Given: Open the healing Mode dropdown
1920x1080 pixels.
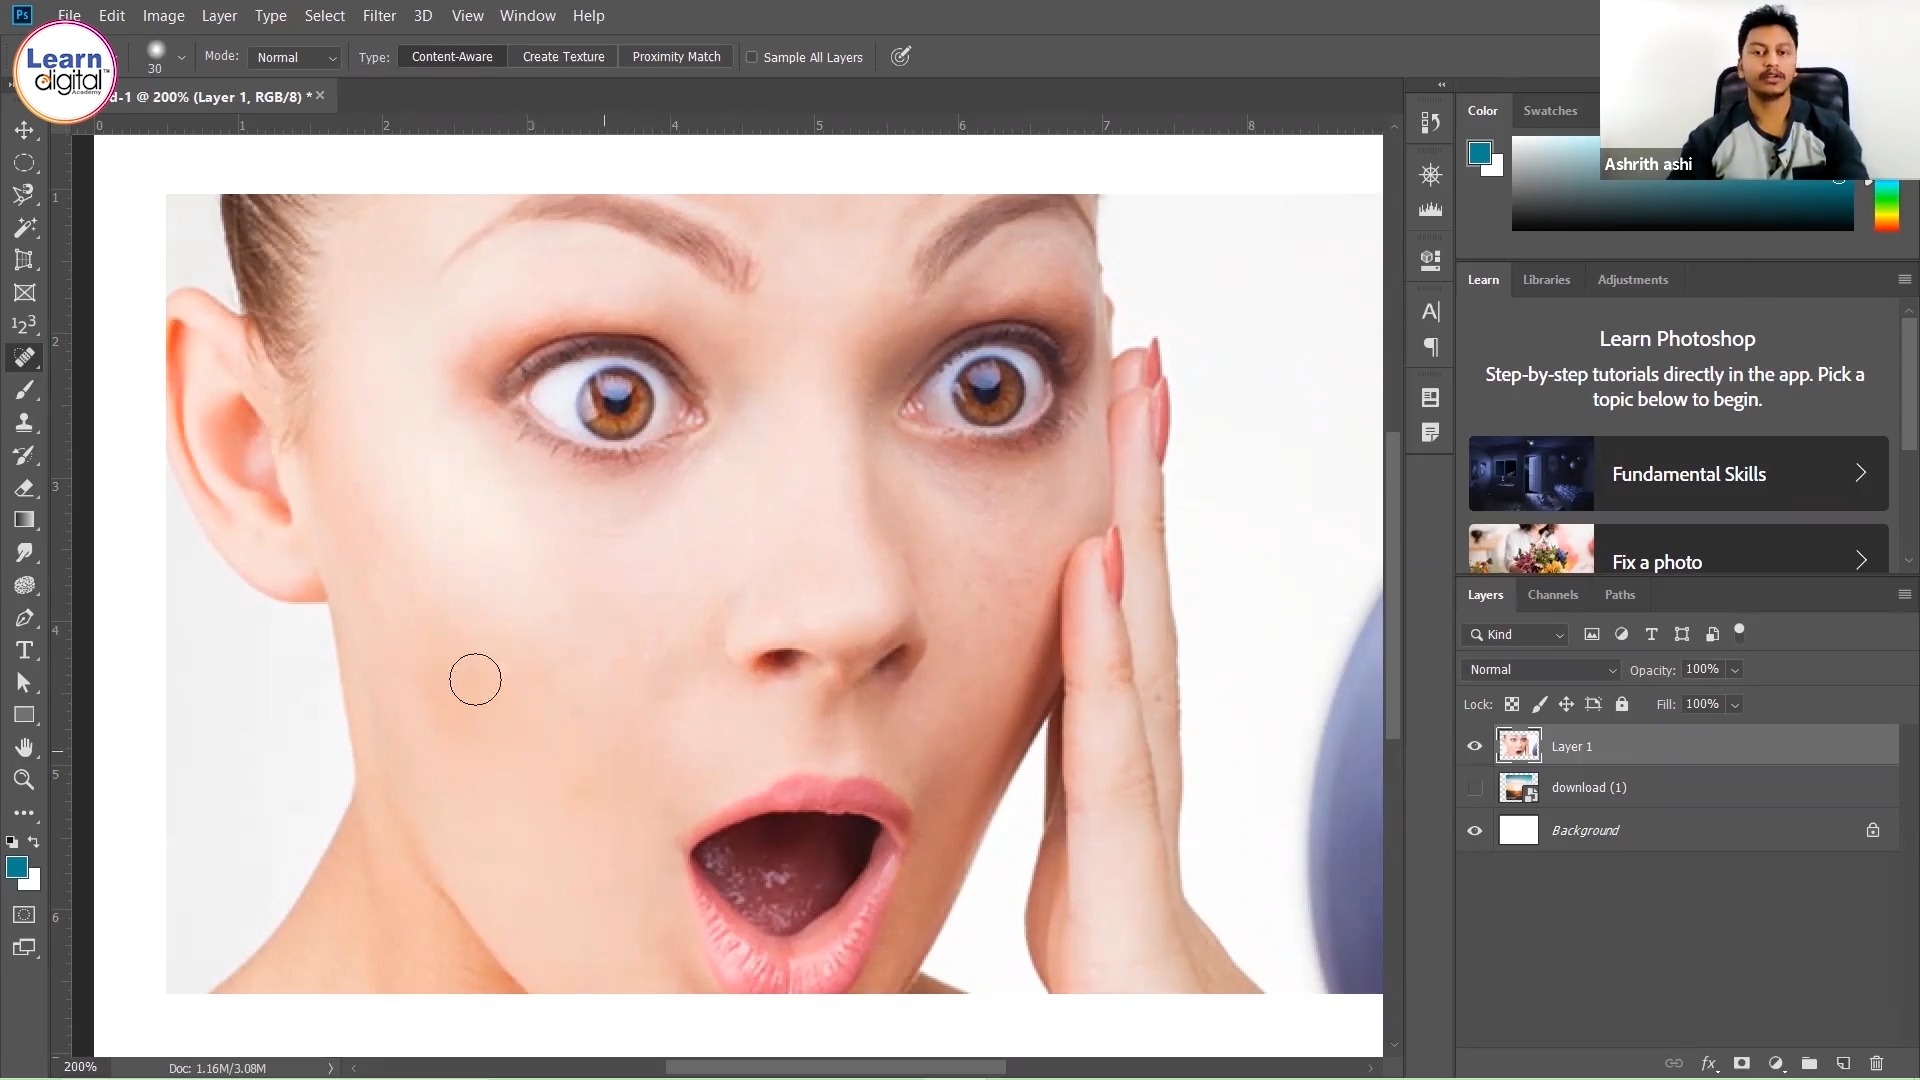Looking at the screenshot, I should click(296, 58).
